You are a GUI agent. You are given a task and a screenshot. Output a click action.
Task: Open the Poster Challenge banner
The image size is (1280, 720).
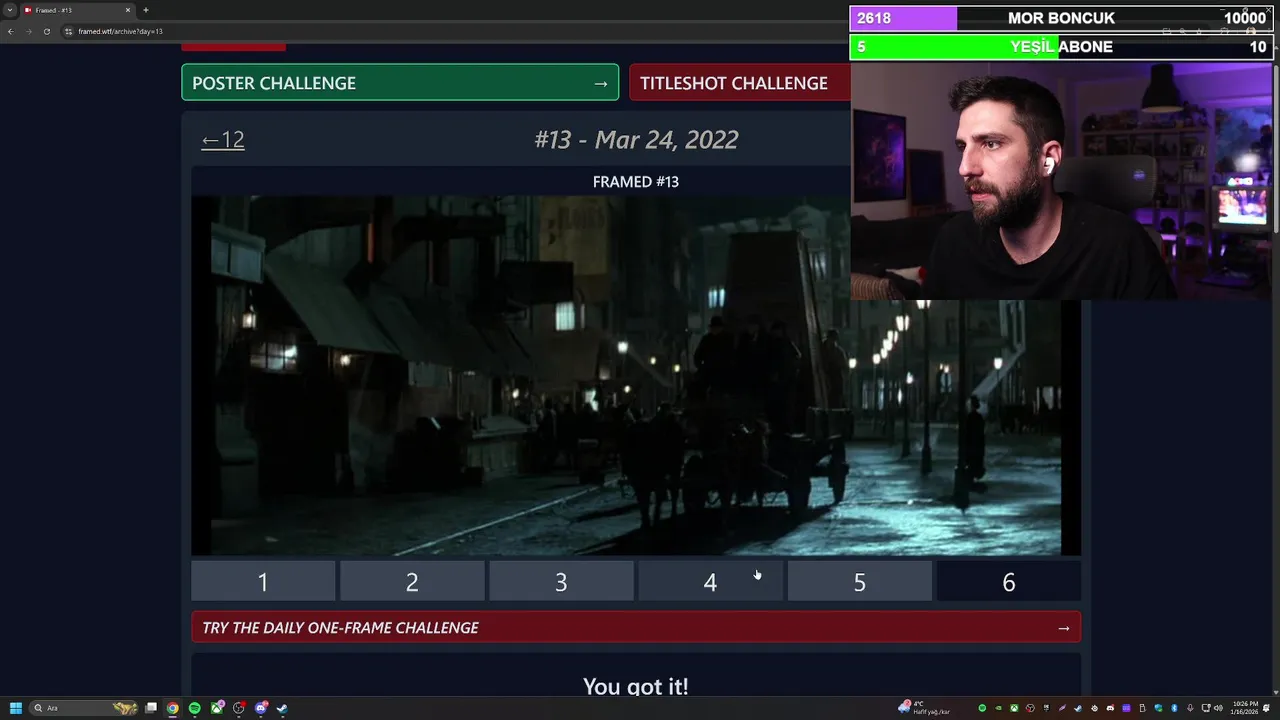click(x=400, y=83)
